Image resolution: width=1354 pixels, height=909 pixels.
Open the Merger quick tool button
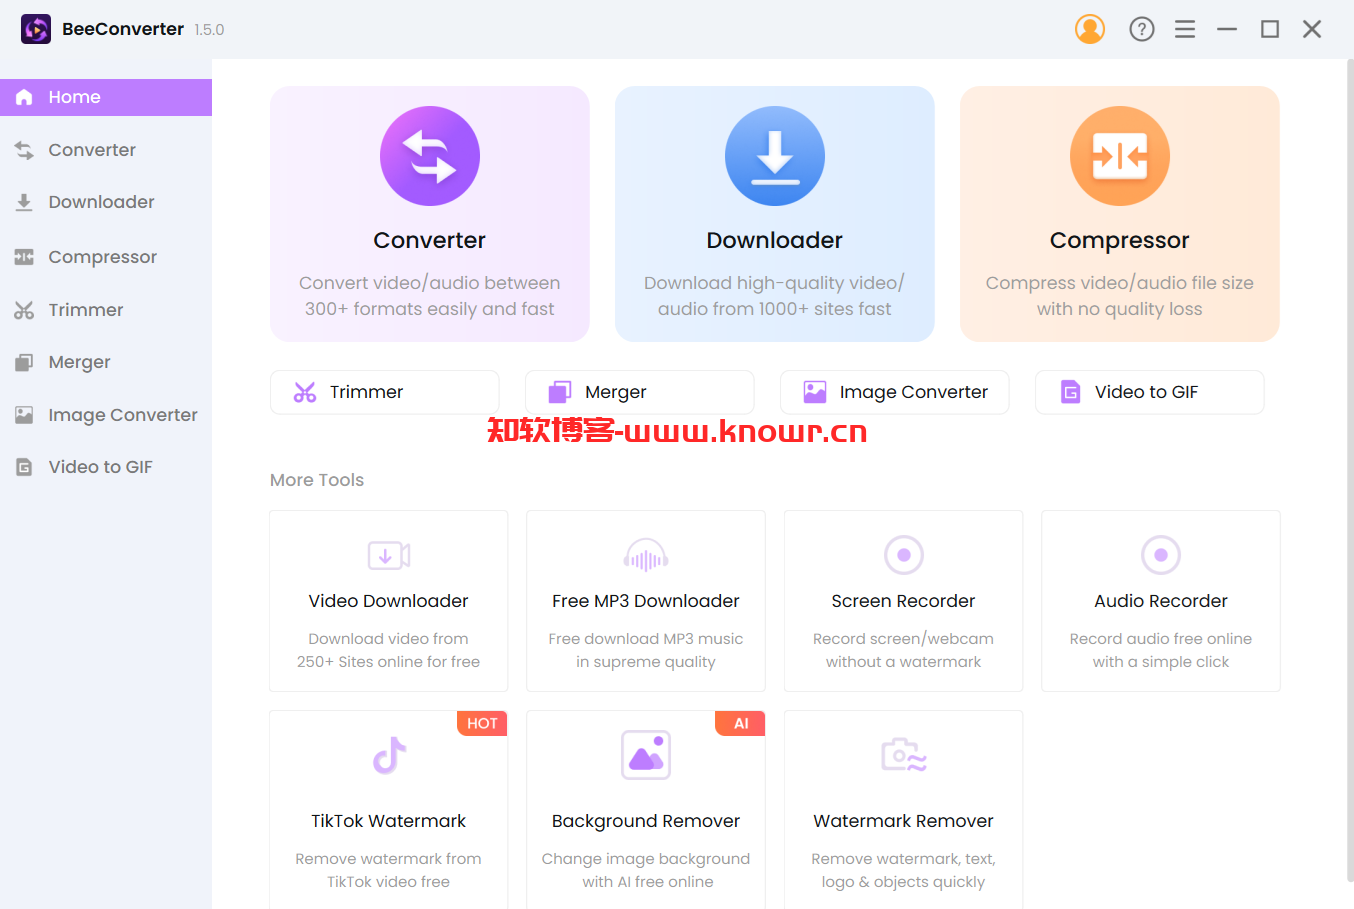pos(640,392)
